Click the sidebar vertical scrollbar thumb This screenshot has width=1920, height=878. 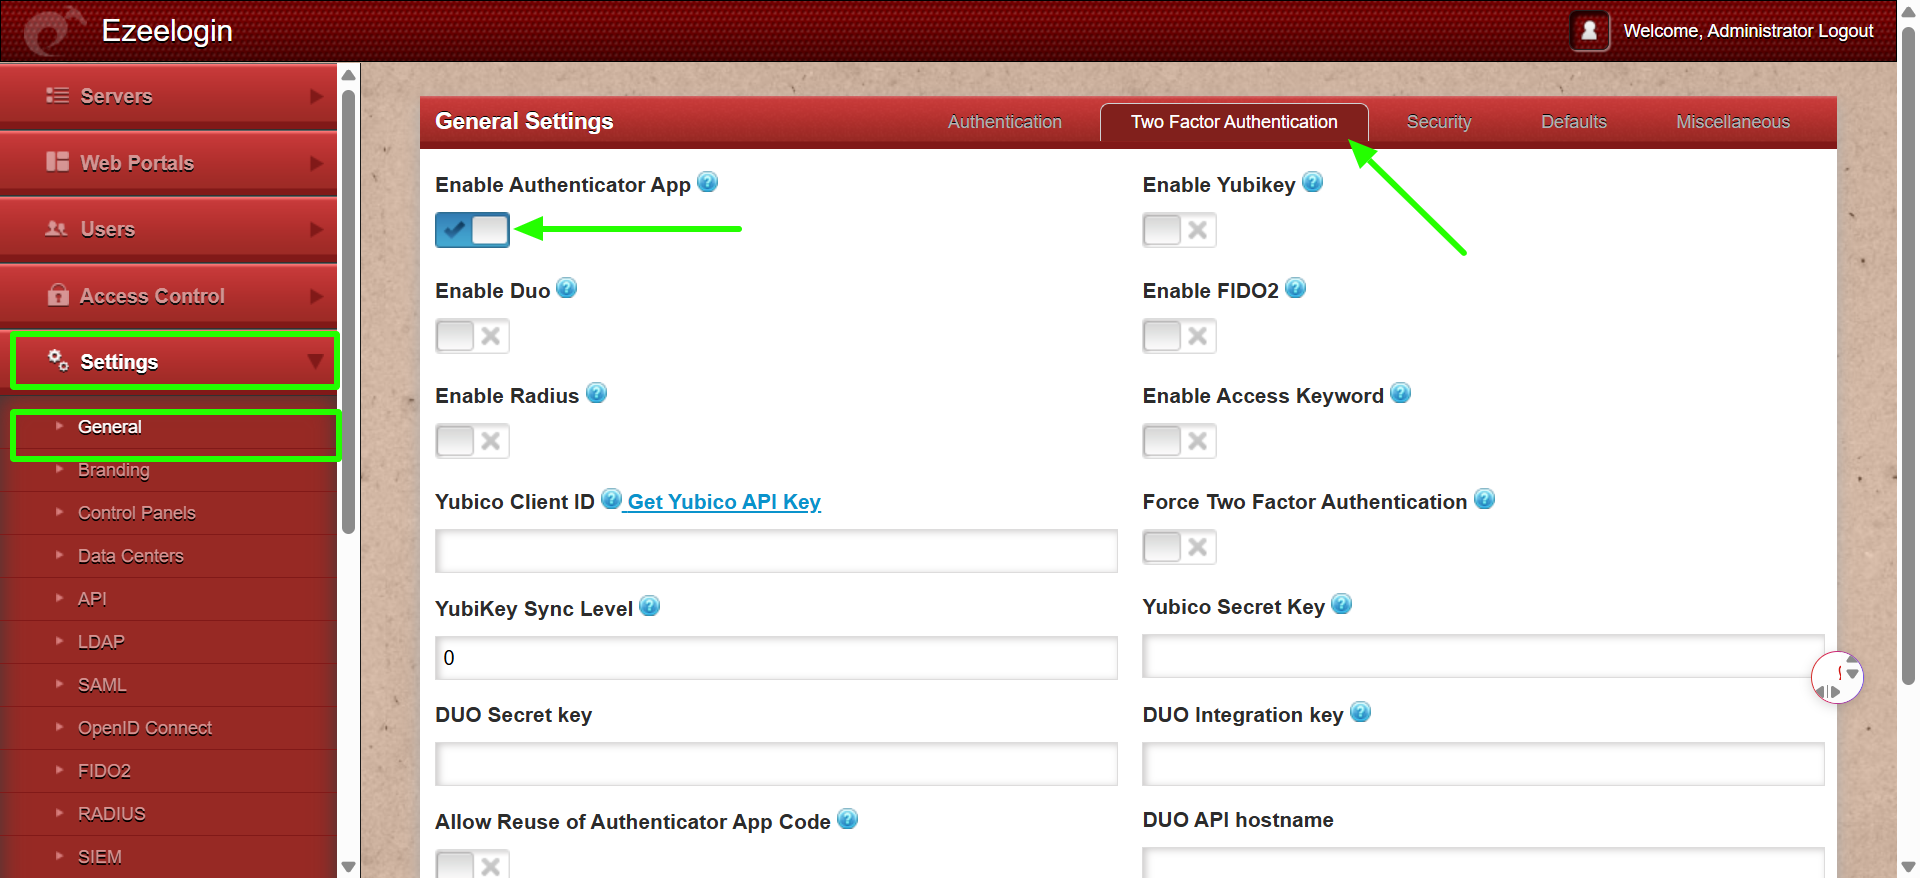[x=348, y=310]
